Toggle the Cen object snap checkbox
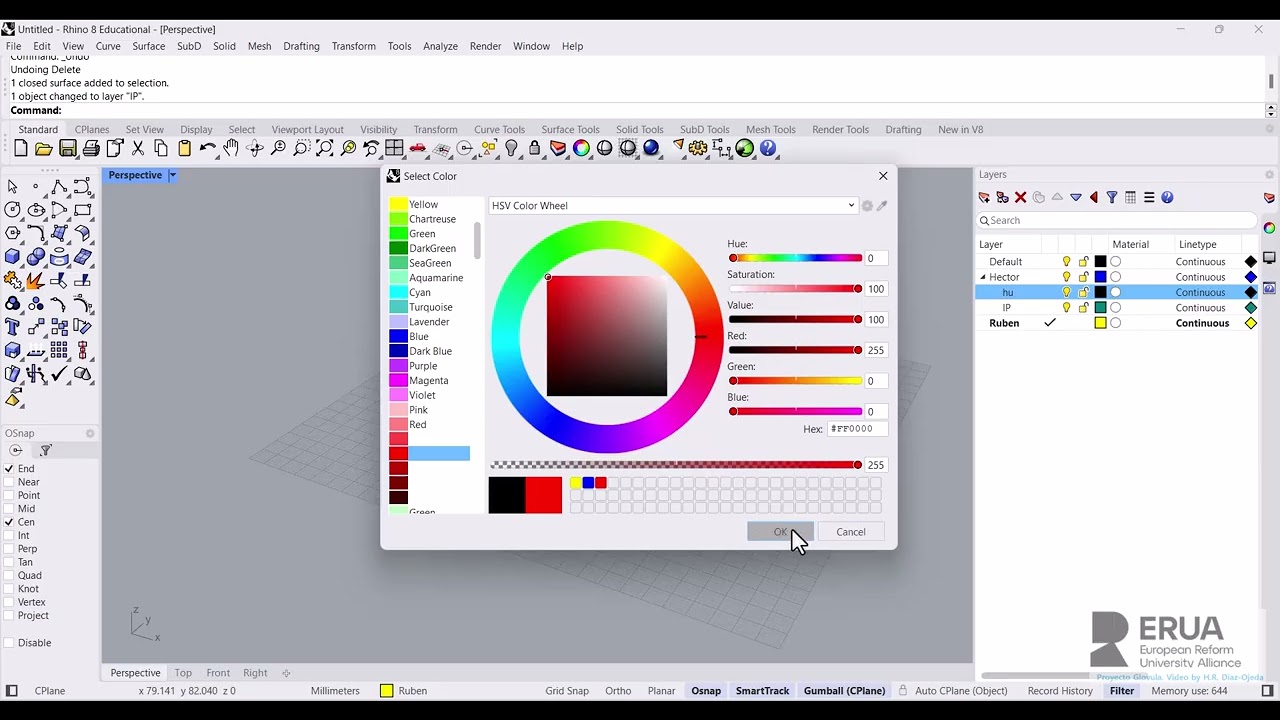 [x=9, y=522]
